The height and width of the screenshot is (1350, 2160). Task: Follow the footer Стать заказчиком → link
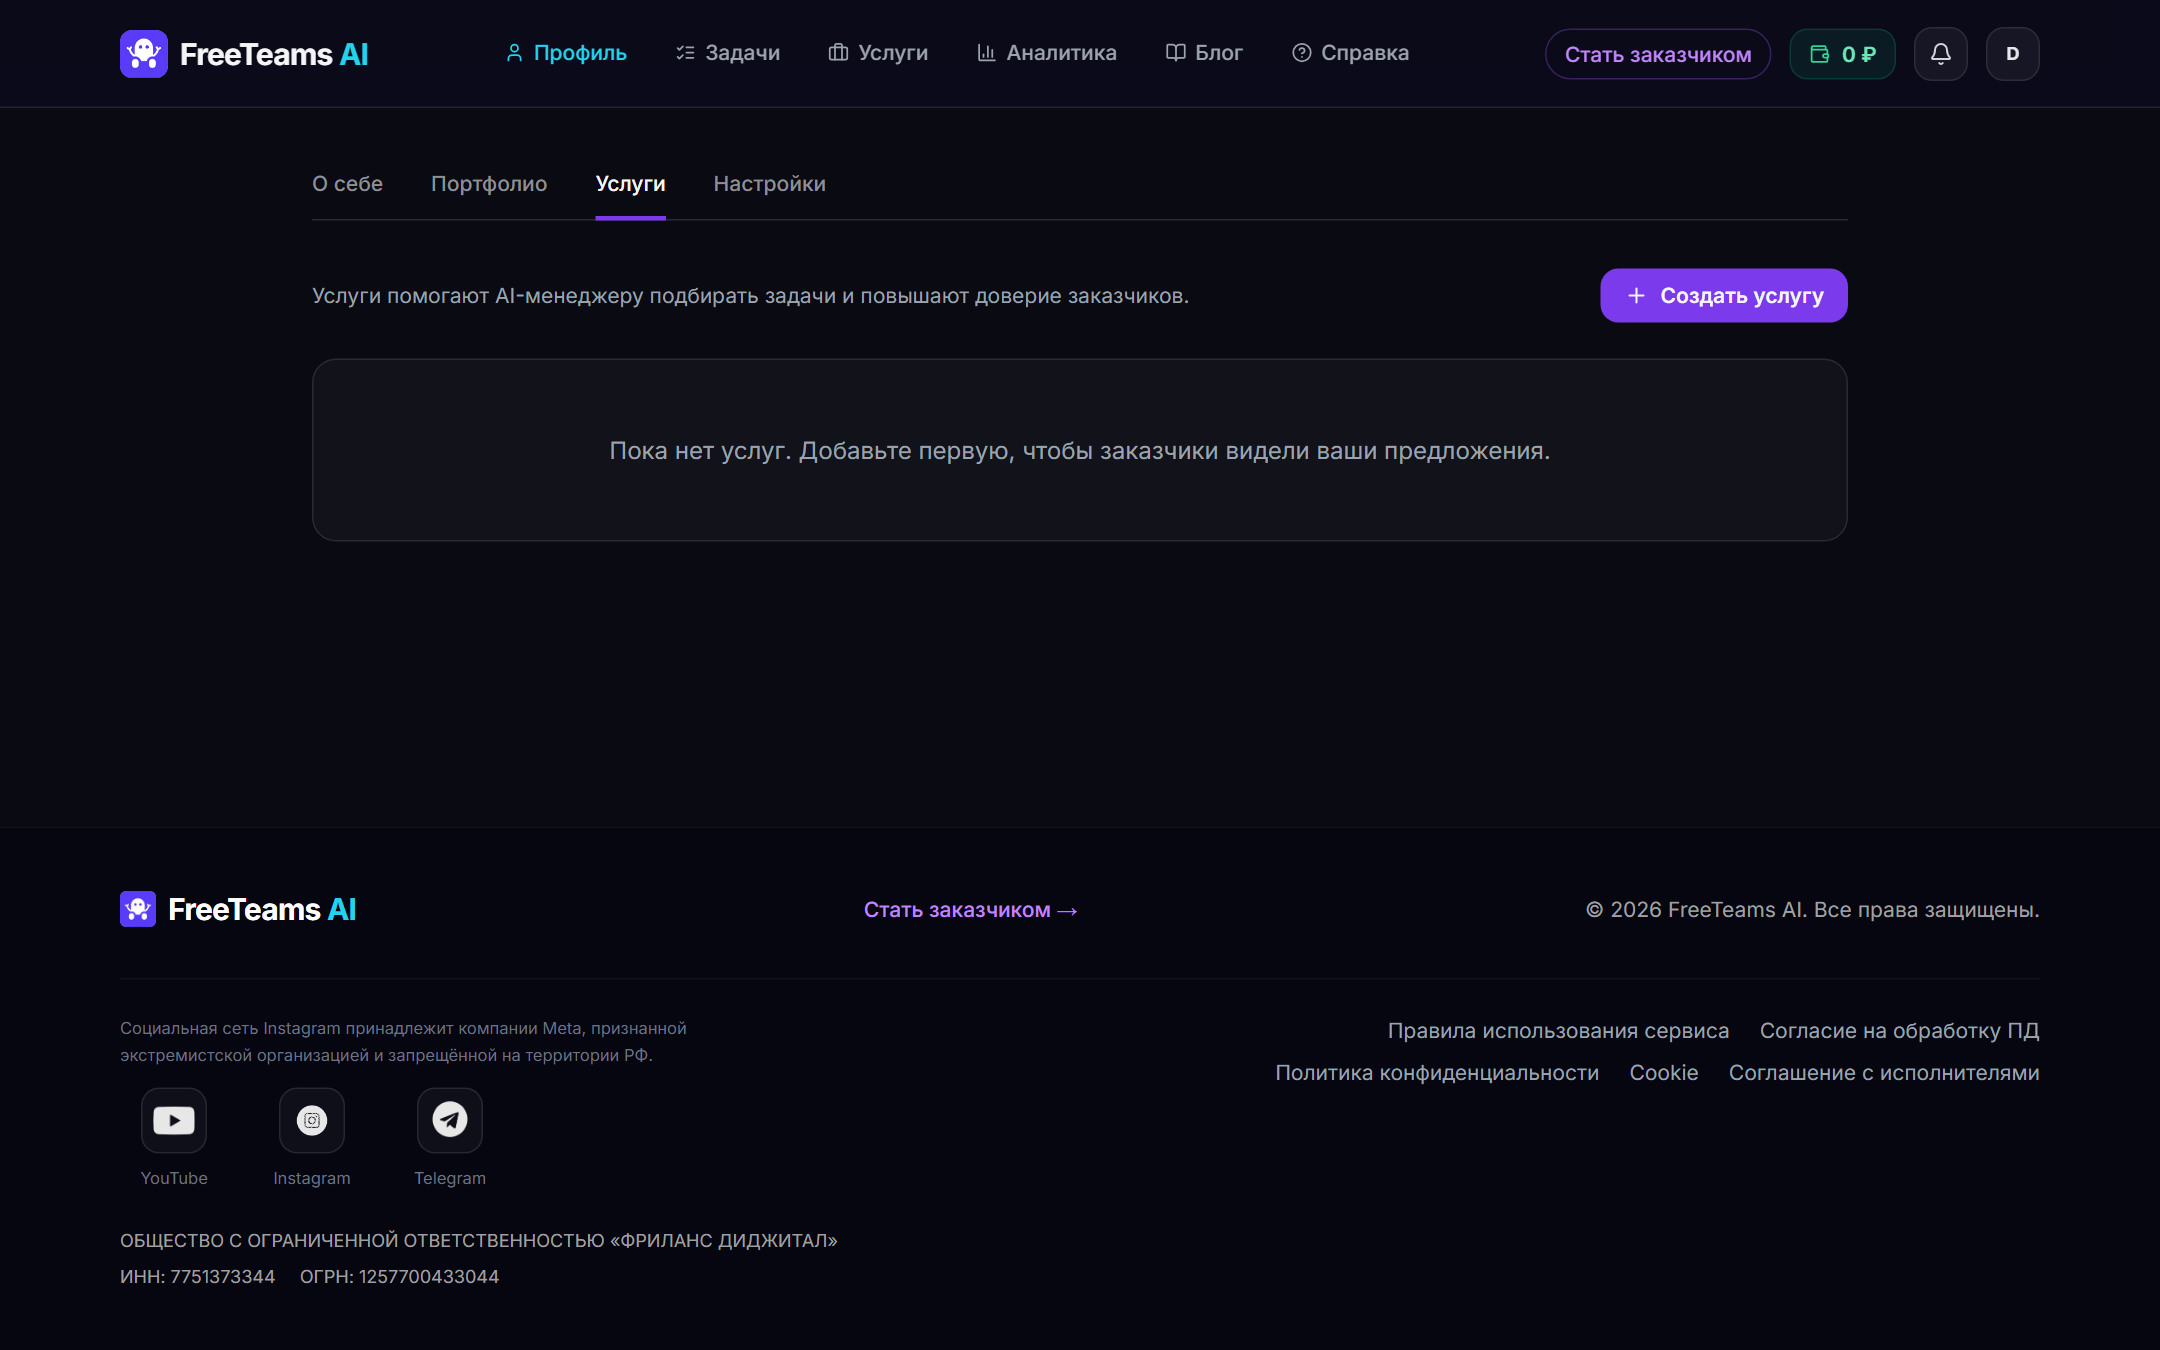[x=970, y=910]
